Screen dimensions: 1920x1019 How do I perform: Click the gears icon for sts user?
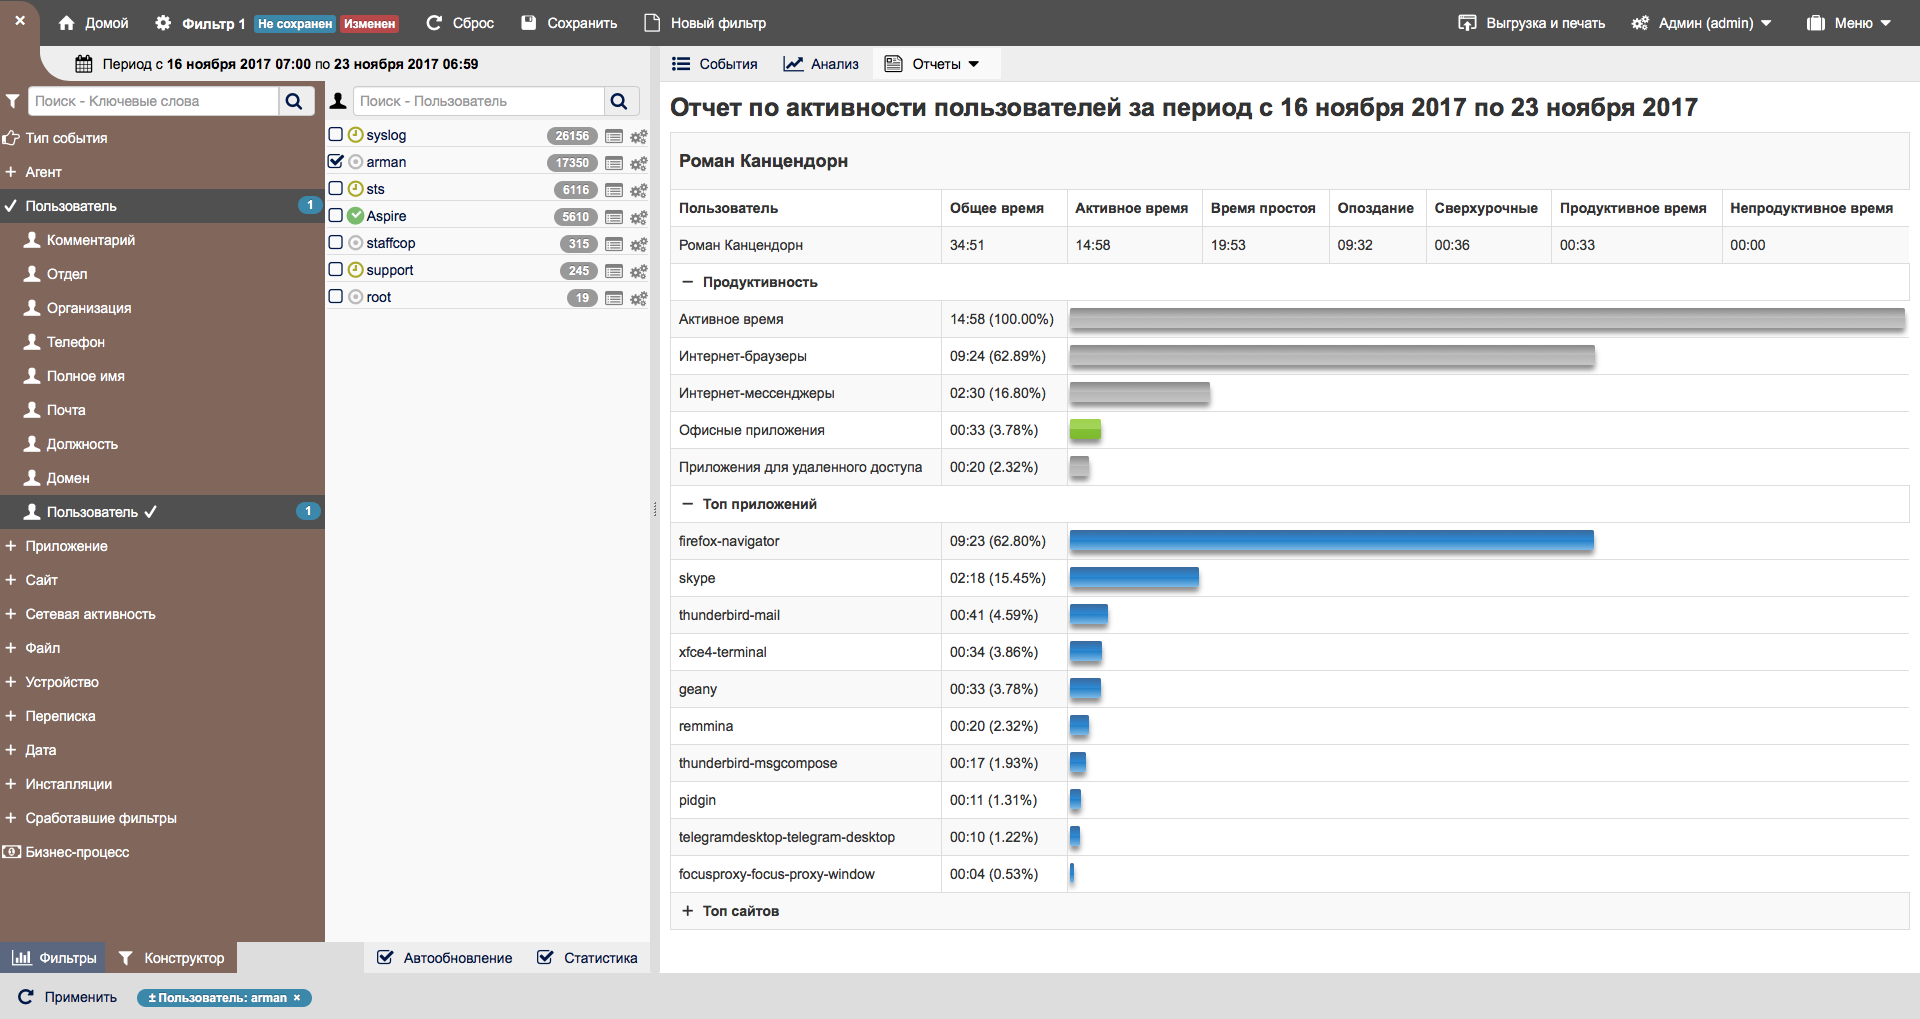point(638,190)
